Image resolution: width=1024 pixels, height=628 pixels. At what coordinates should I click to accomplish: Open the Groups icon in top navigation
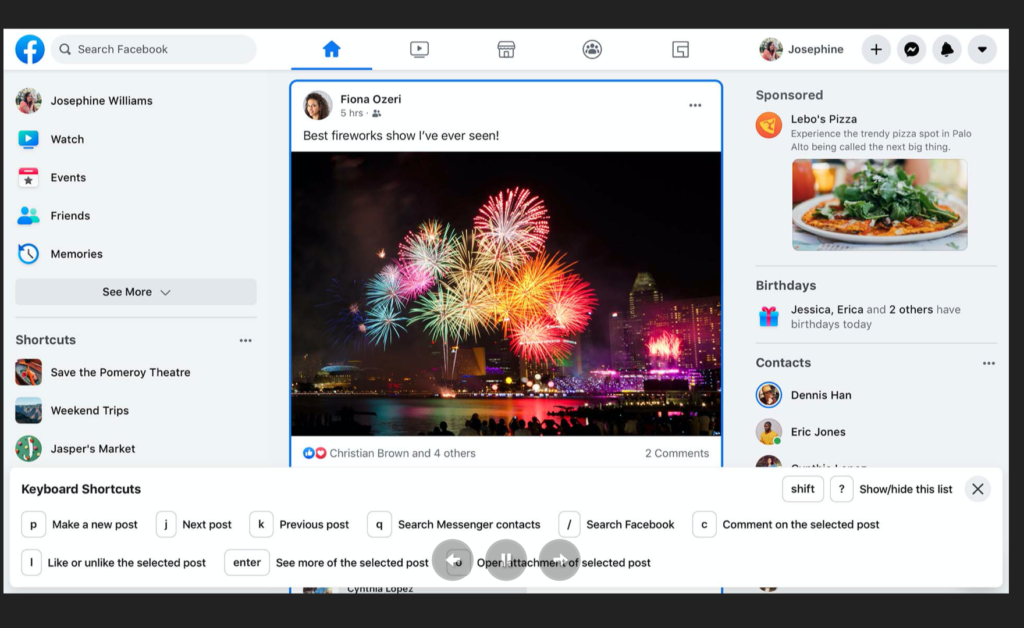592,49
